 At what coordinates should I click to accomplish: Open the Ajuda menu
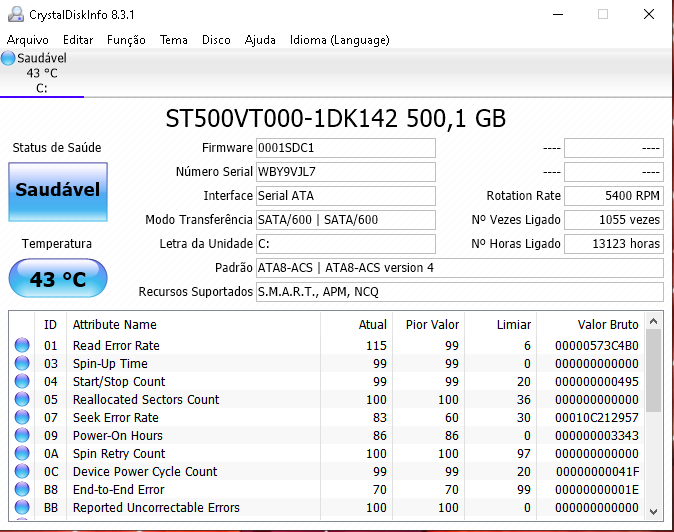click(x=260, y=40)
